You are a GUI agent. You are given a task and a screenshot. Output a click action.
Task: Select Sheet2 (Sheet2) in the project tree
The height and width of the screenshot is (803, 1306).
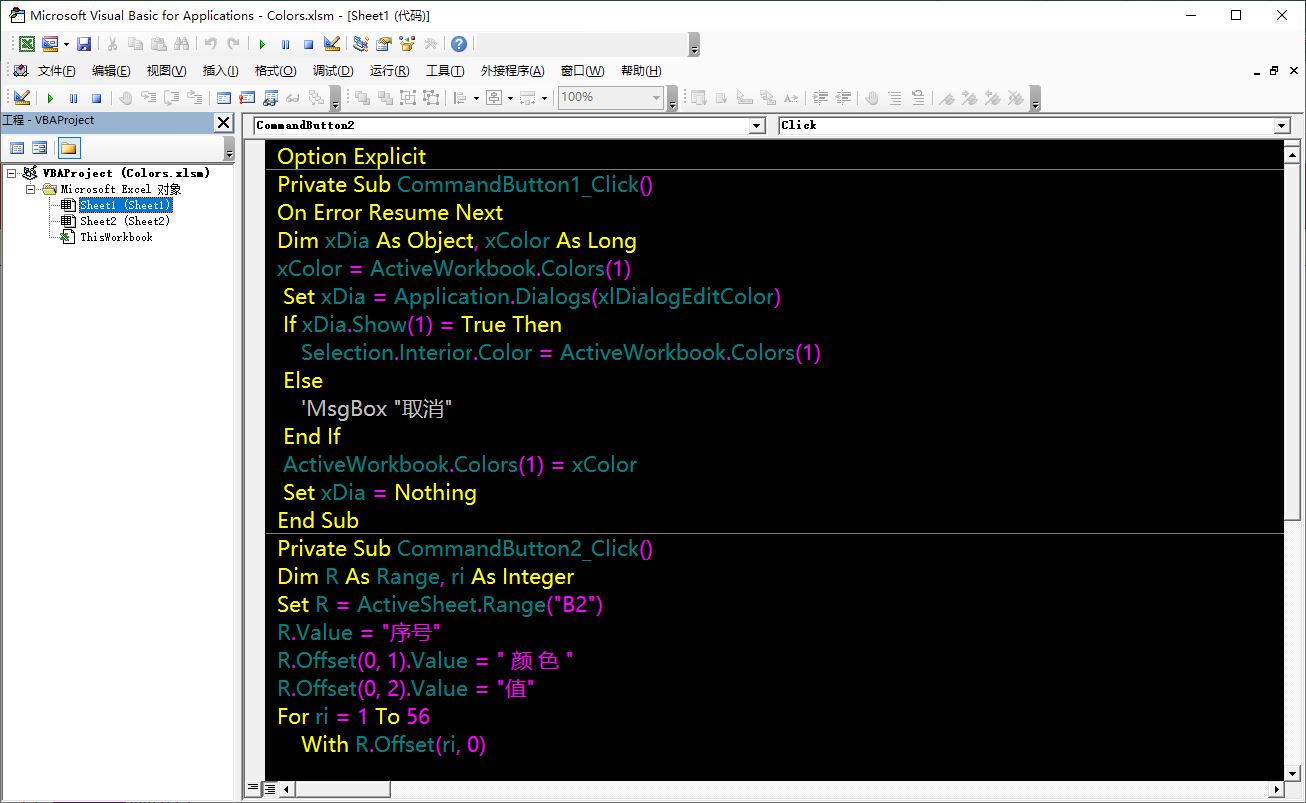coord(125,221)
